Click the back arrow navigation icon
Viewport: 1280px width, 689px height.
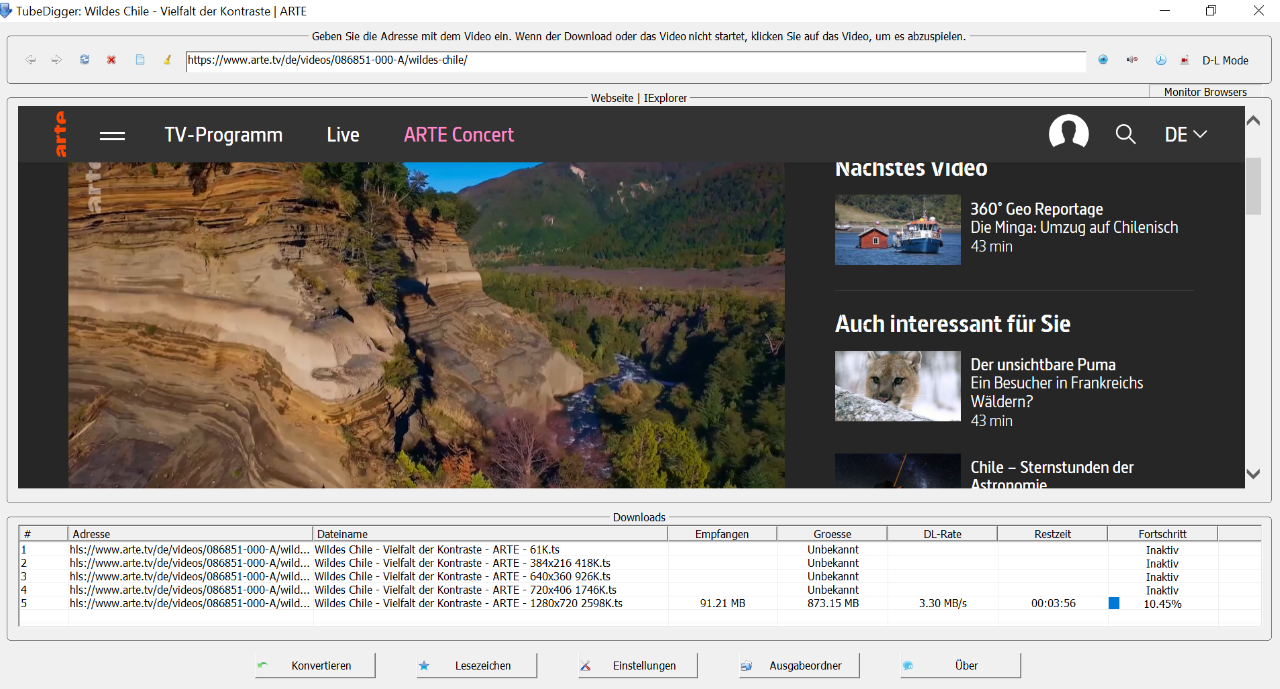pyautogui.click(x=31, y=60)
